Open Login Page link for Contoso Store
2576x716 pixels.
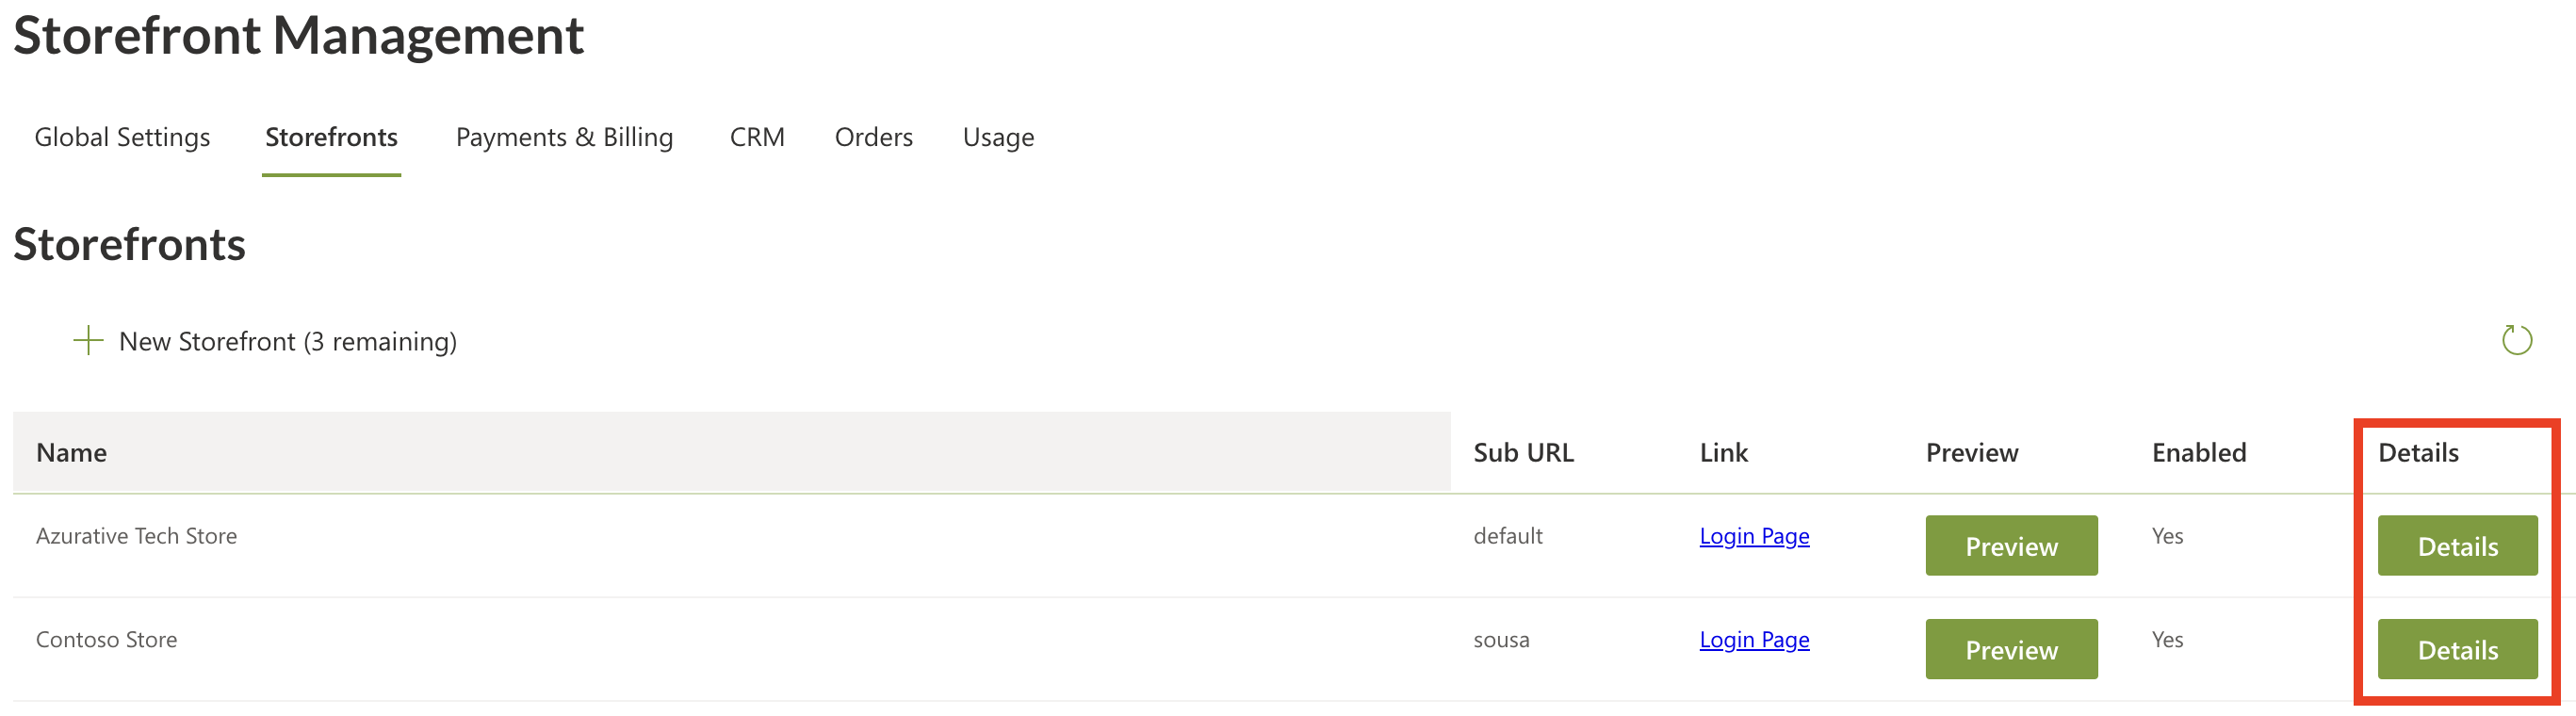point(1754,640)
